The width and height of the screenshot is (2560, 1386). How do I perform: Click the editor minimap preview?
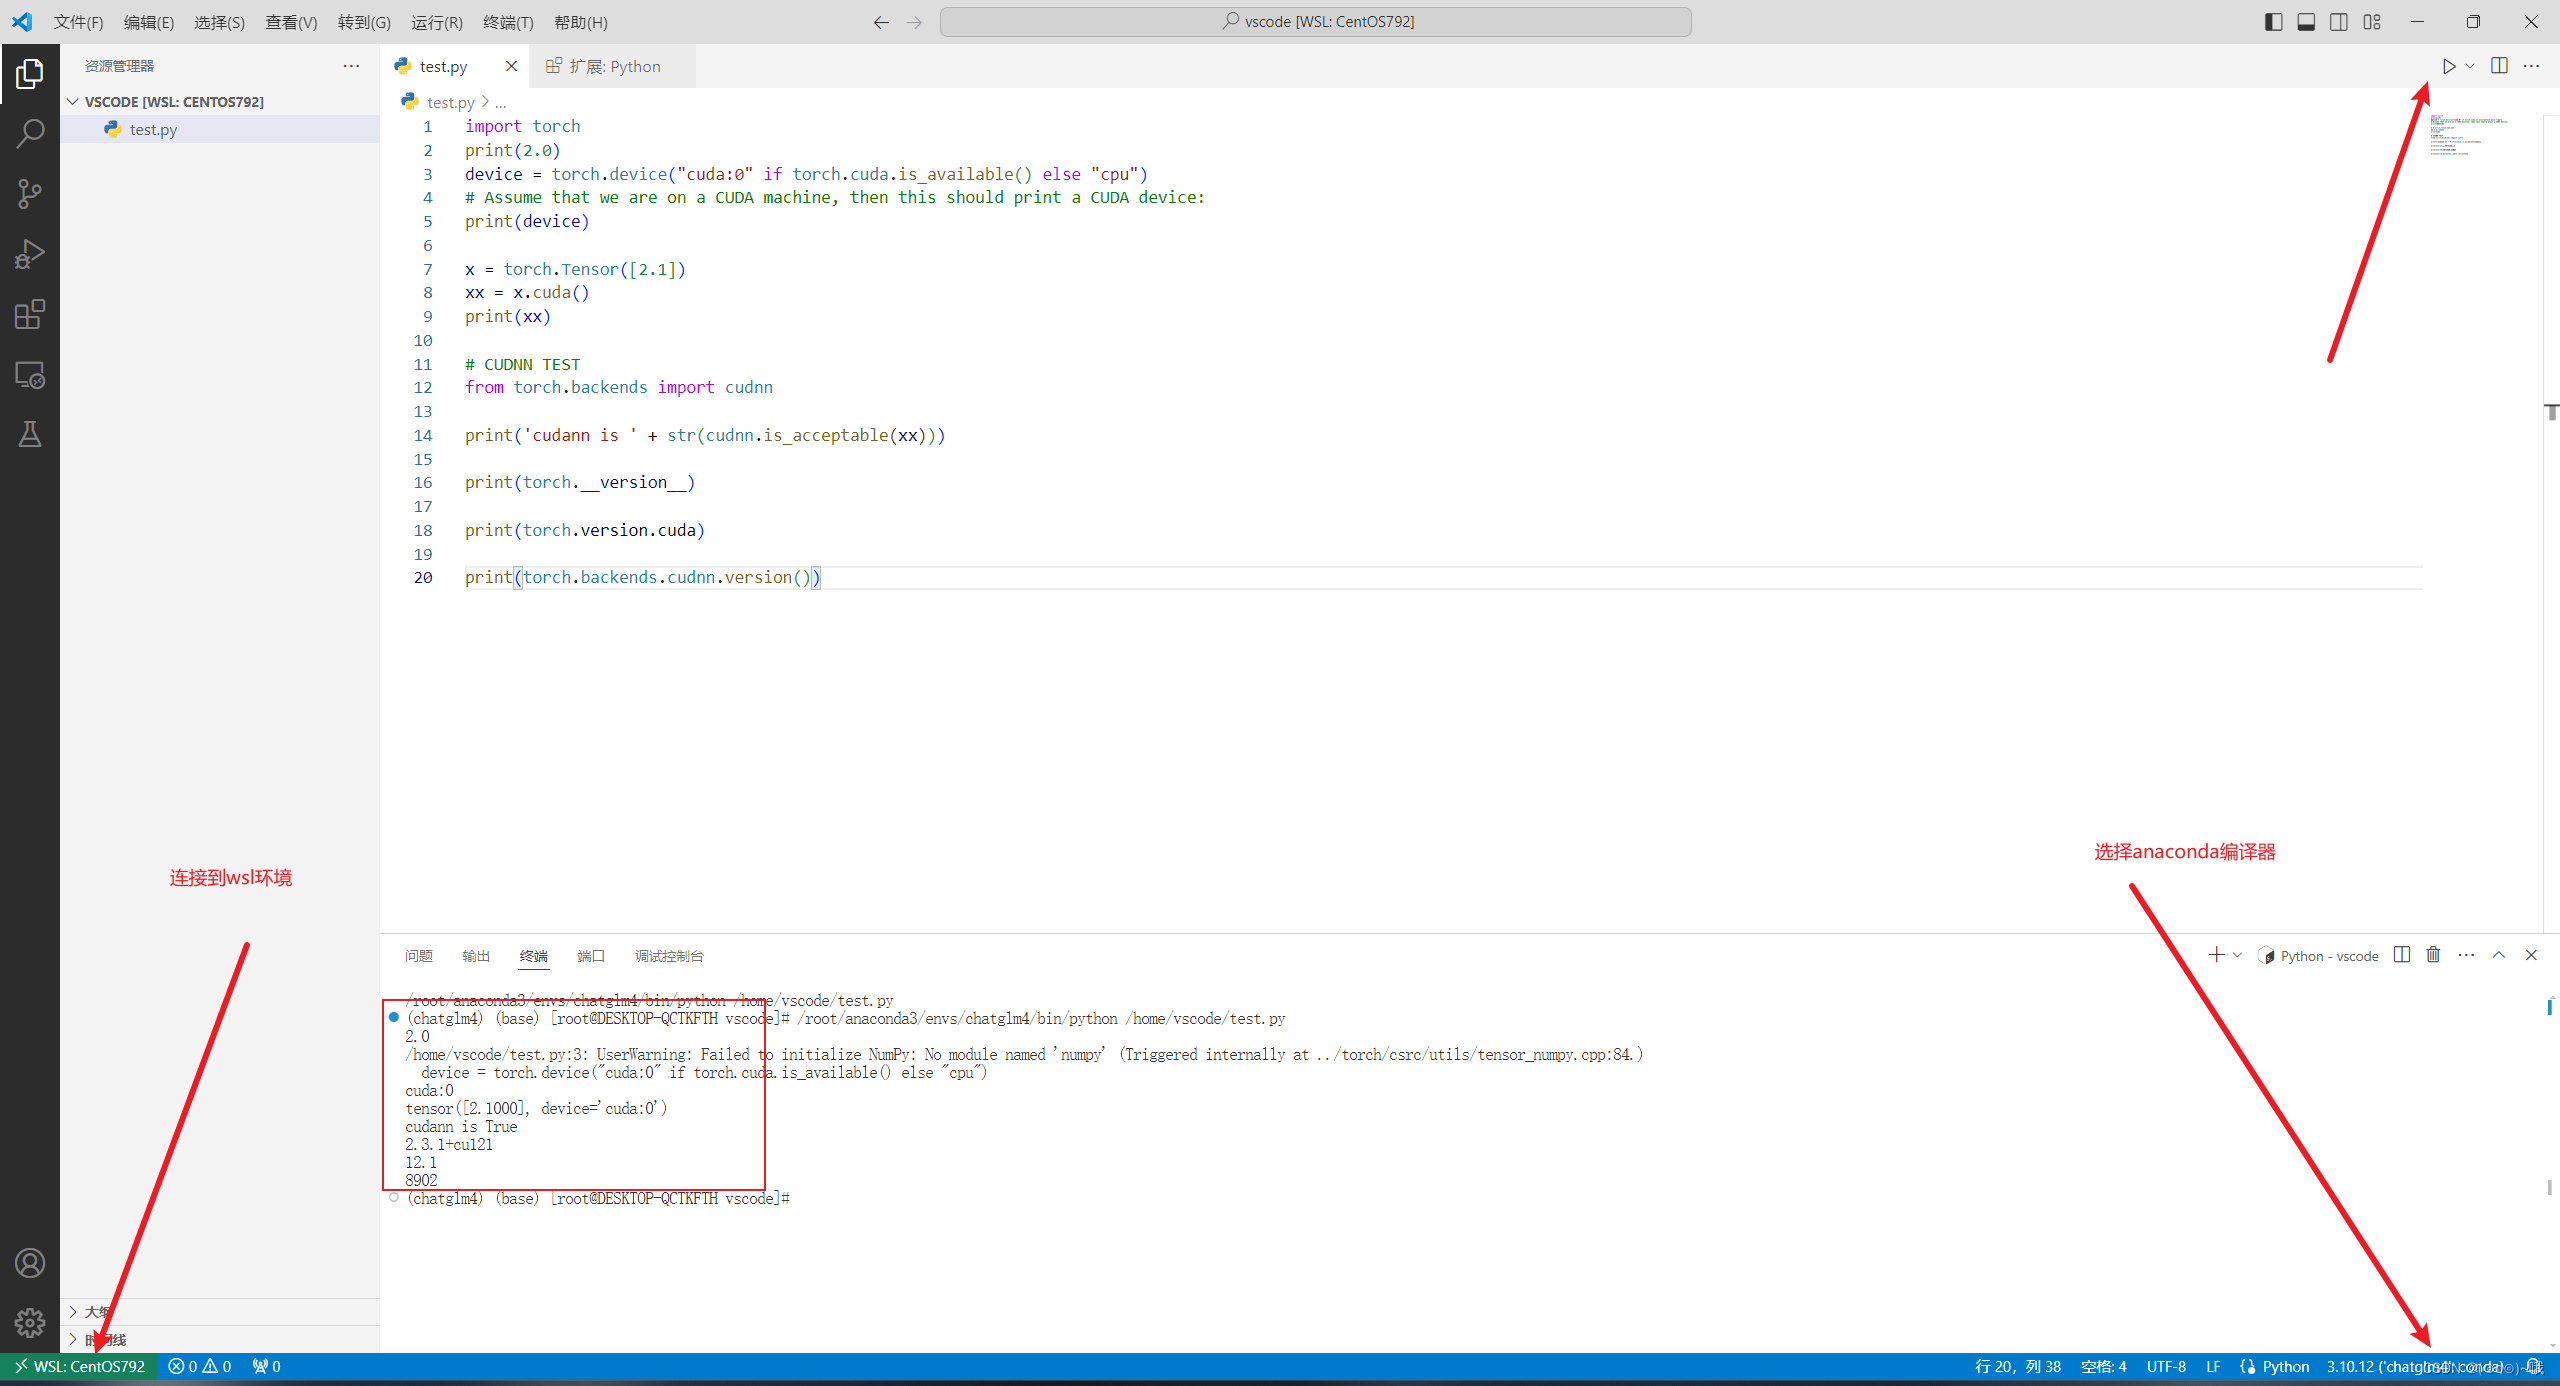pyautogui.click(x=2470, y=135)
